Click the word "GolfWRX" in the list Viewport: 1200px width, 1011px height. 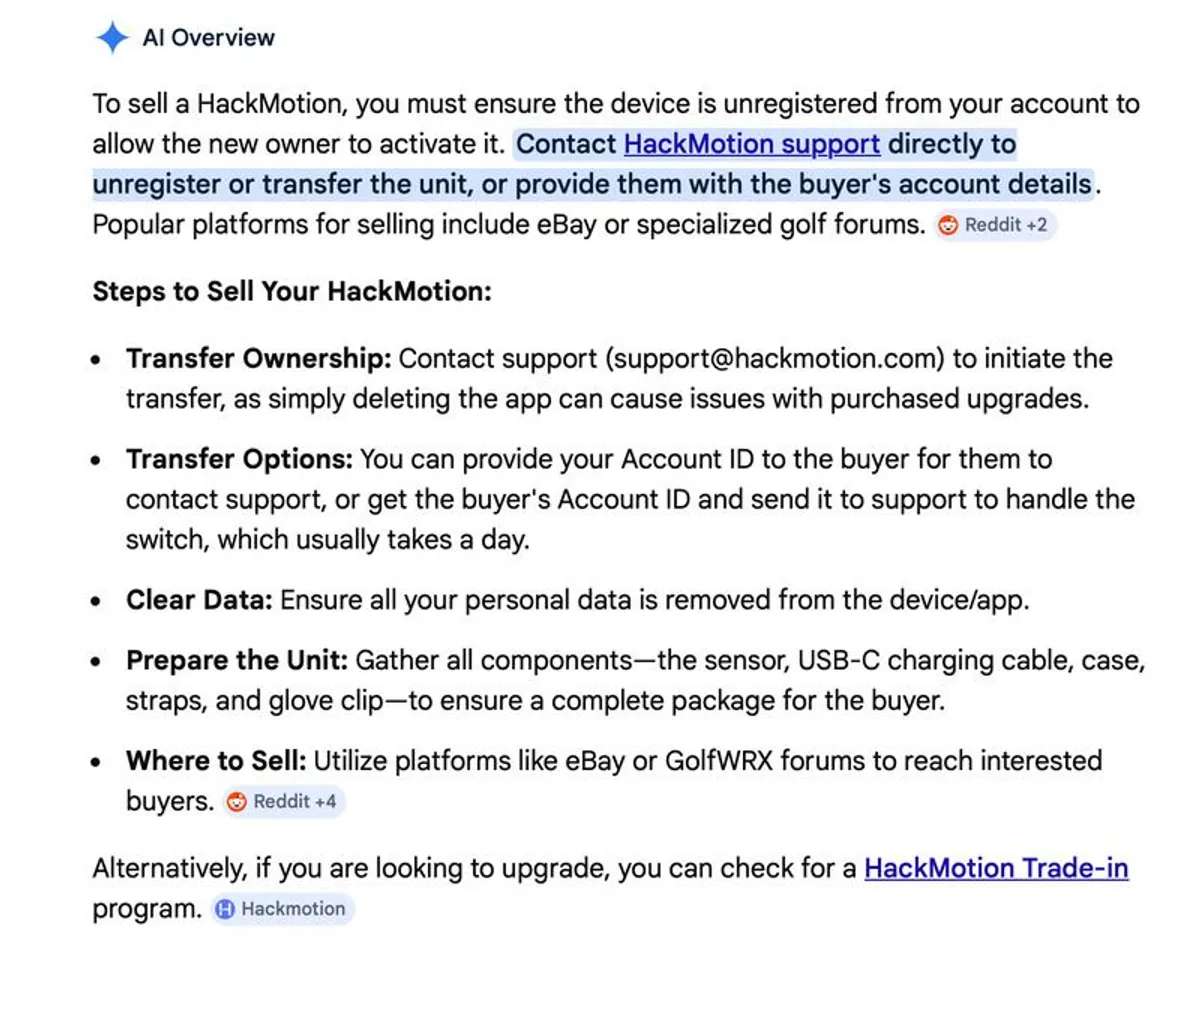718,761
